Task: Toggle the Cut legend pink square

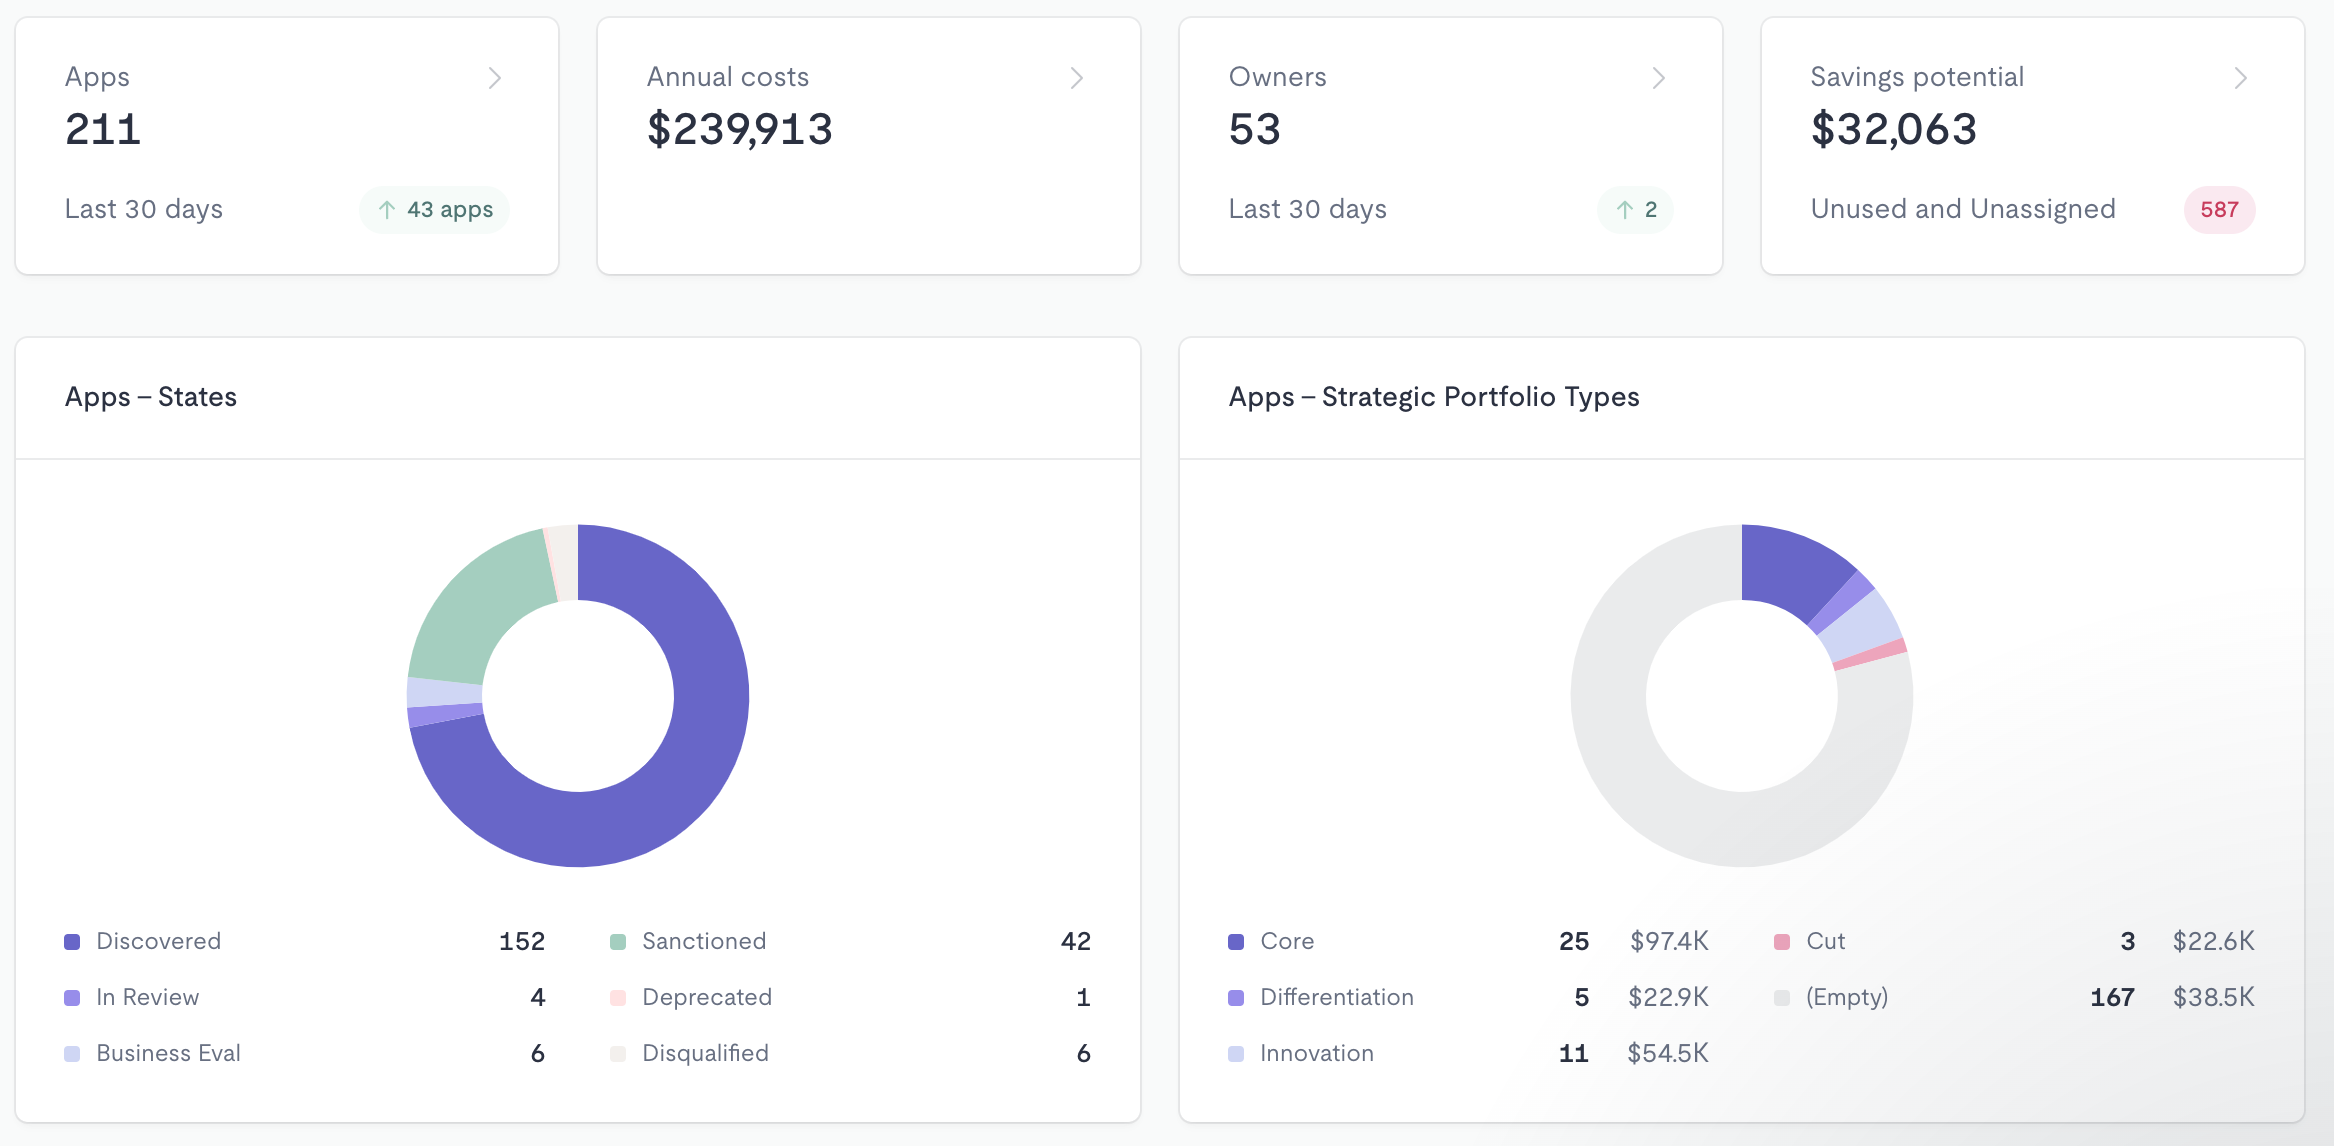Action: pyautogui.click(x=1782, y=942)
